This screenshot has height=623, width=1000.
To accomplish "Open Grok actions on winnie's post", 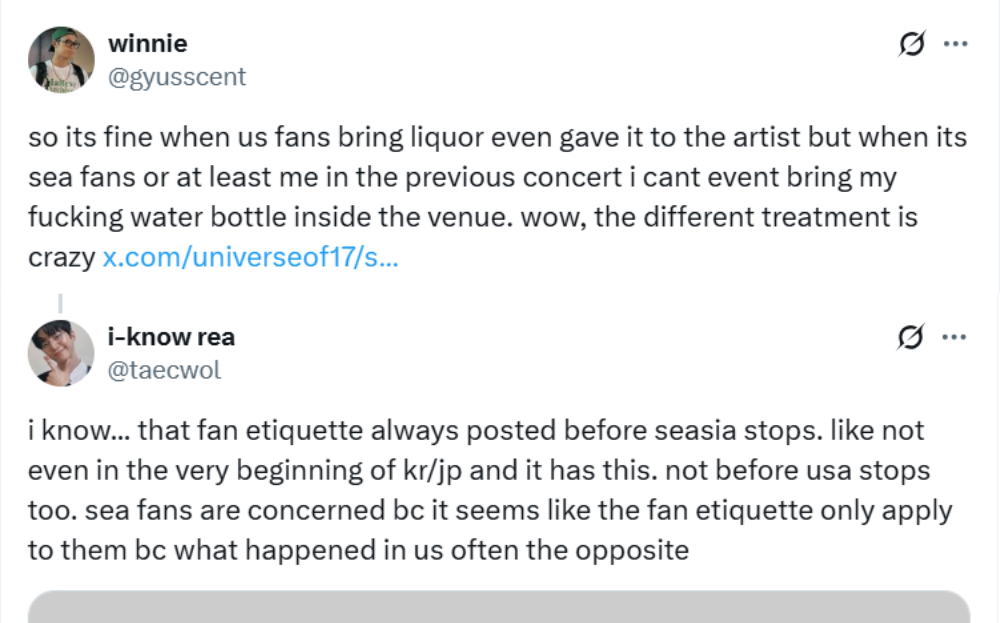I will [911, 45].
